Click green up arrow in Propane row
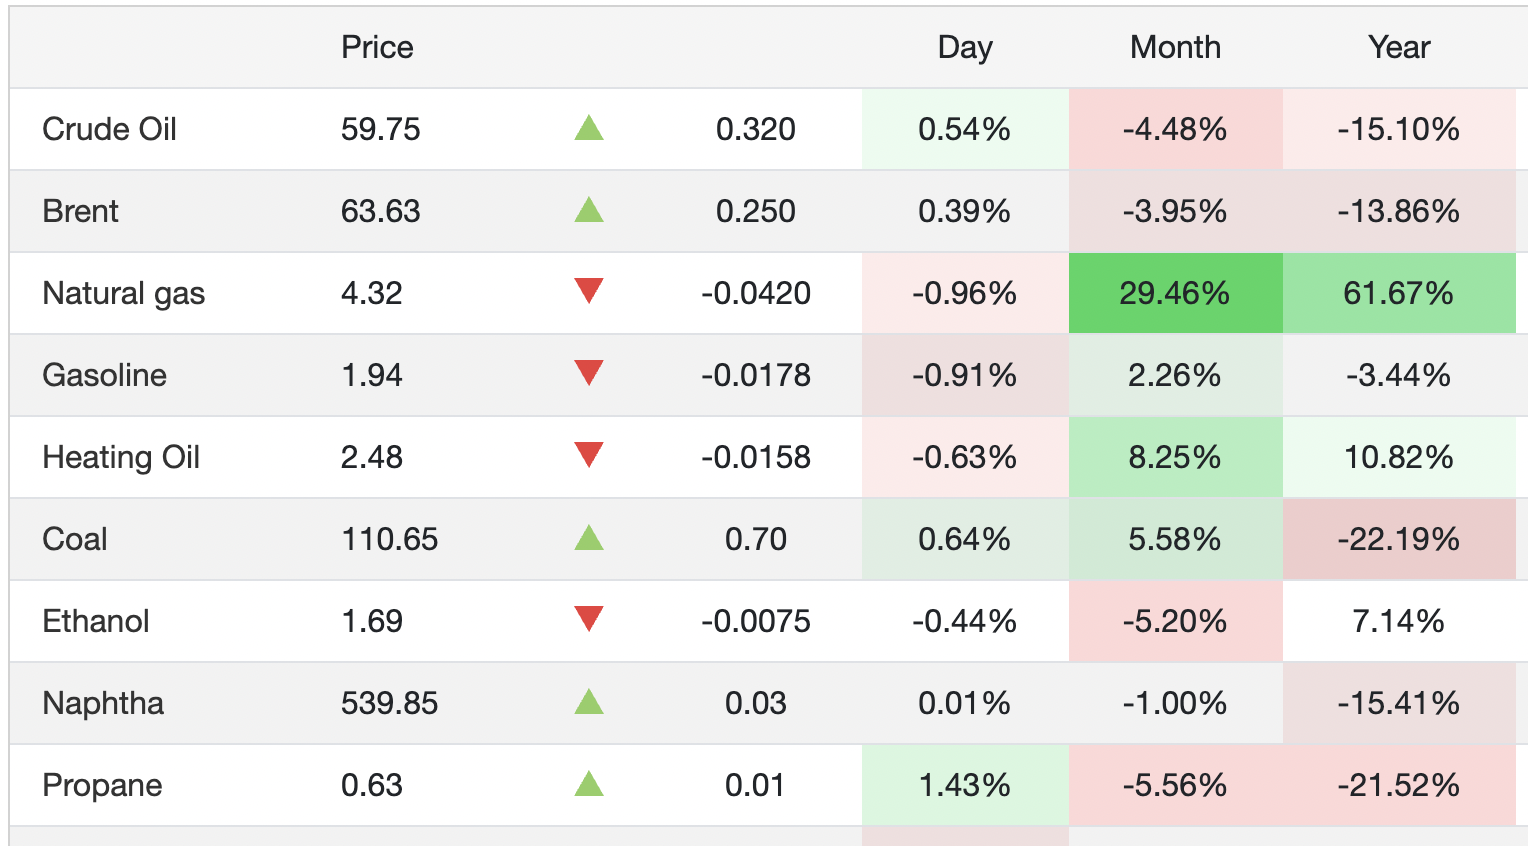 pos(589,784)
